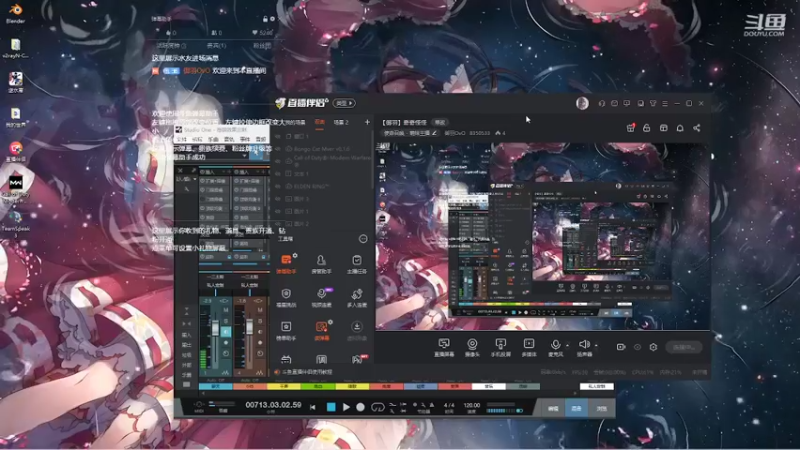
Task: Open the room manager assistant tool
Action: (x=321, y=264)
